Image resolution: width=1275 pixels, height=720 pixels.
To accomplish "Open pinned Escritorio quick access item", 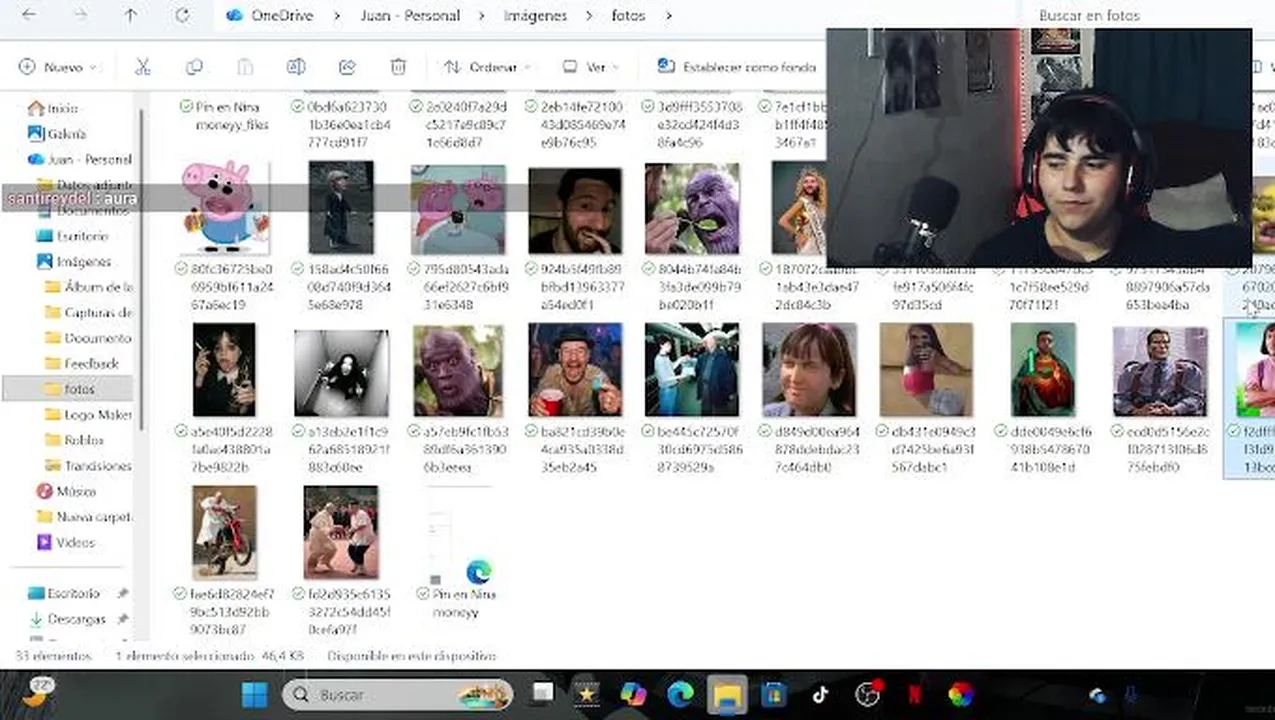I will 73,593.
